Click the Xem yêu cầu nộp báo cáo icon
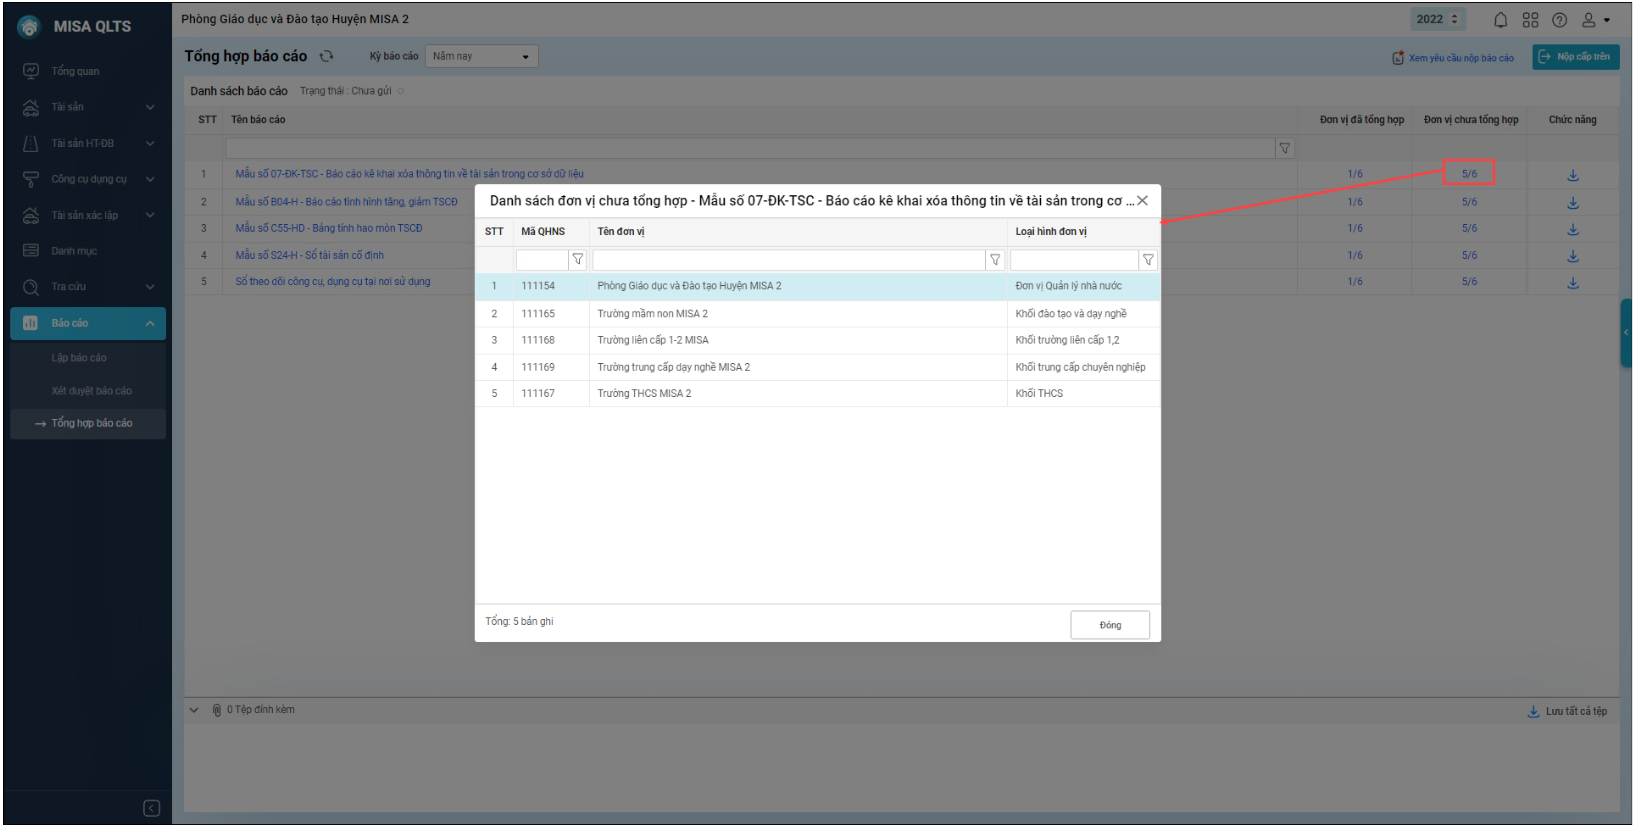Viewport: 1634px width, 828px height. pyautogui.click(x=1398, y=58)
